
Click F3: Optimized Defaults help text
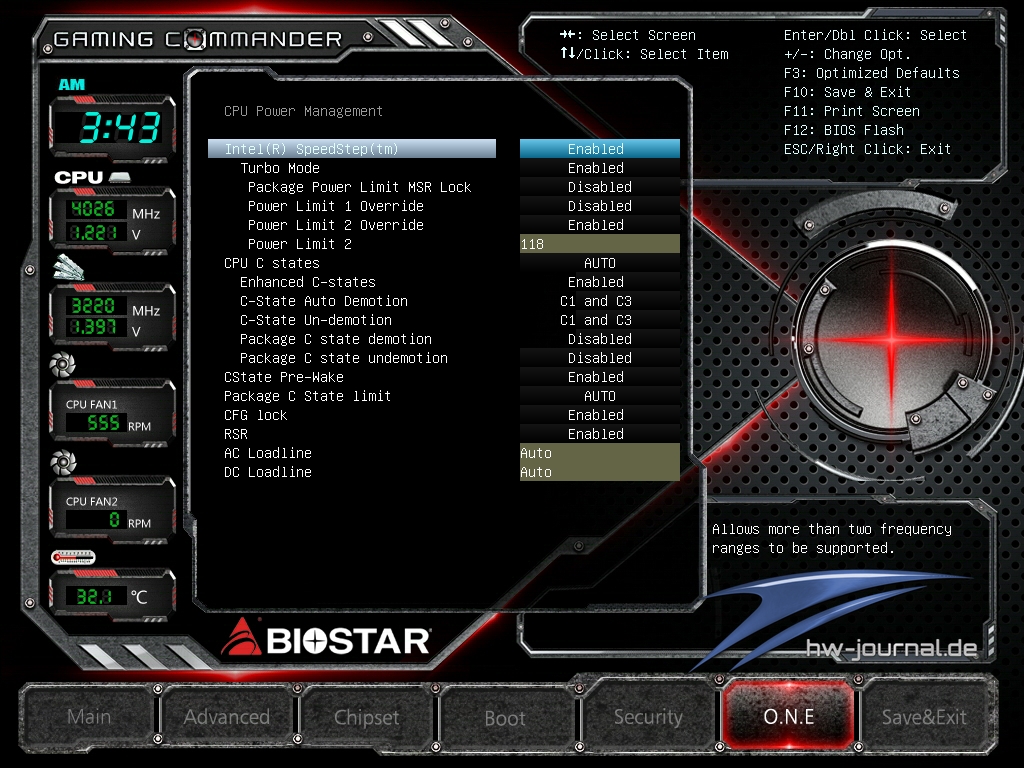(x=871, y=73)
